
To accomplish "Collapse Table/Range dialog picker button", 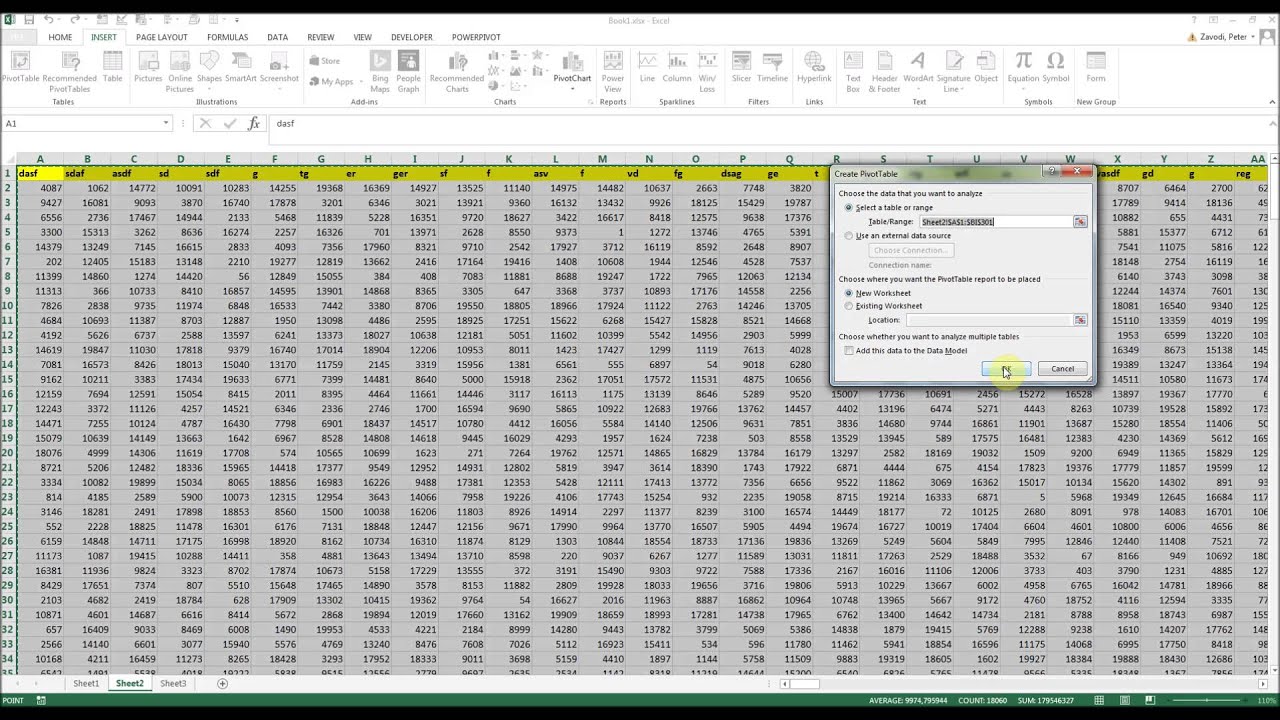I will [x=1080, y=221].
